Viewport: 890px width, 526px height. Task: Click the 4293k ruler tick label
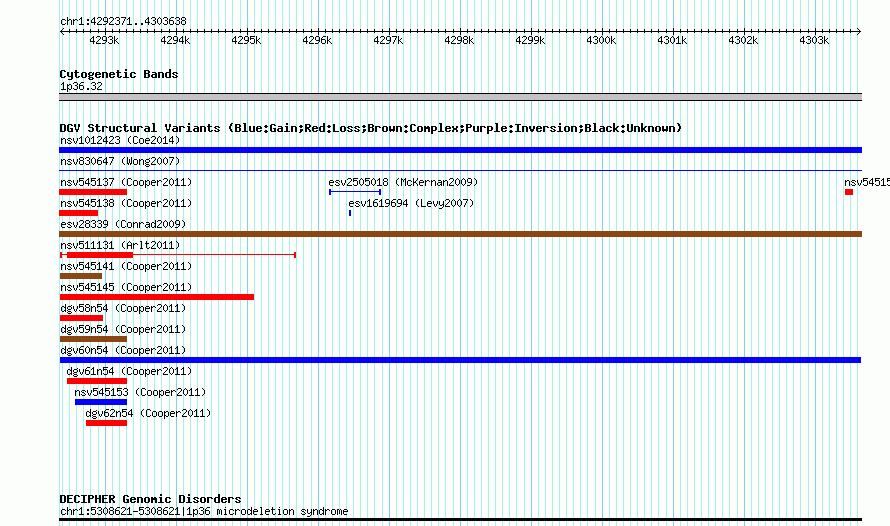click(104, 40)
